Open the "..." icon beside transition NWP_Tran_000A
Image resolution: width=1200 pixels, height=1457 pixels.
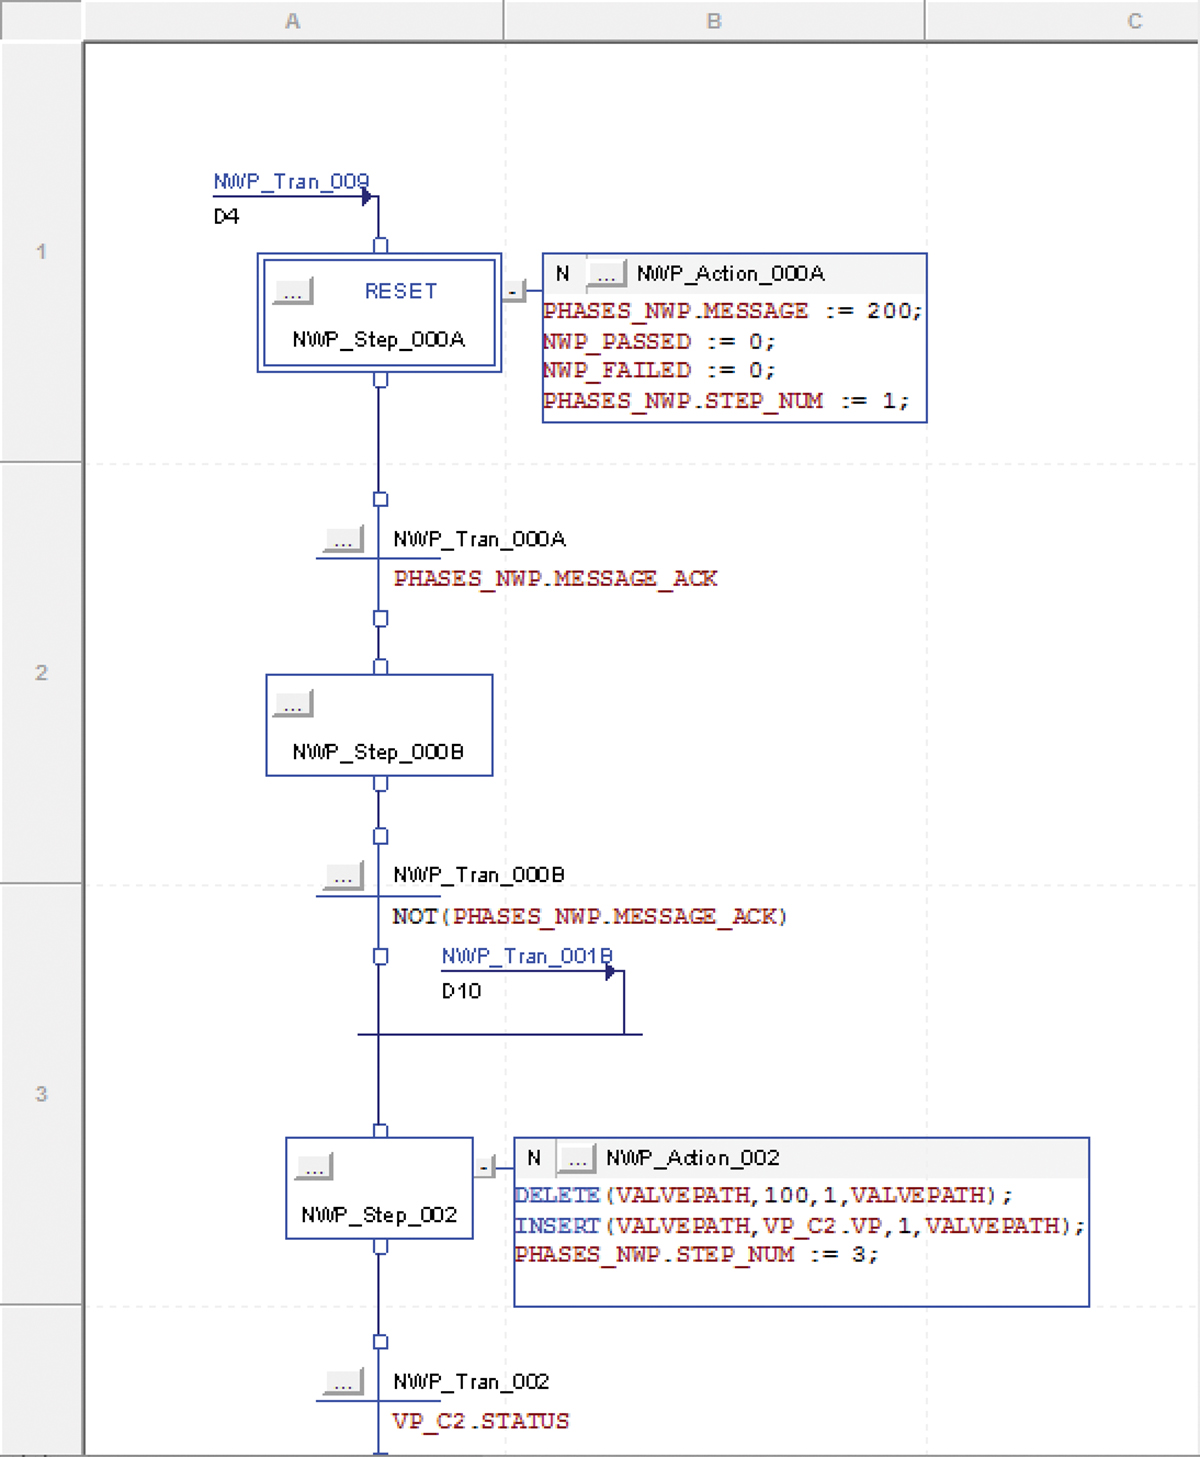tap(344, 539)
